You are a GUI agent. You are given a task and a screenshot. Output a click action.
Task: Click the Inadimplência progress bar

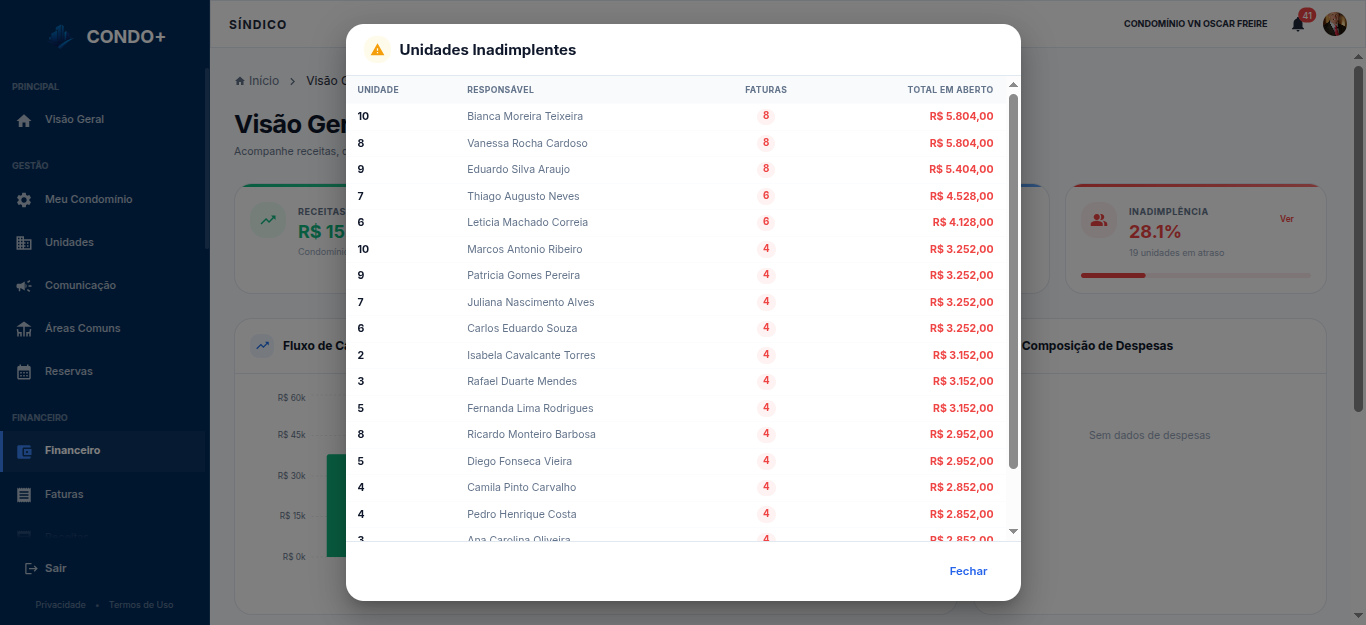(x=1196, y=275)
